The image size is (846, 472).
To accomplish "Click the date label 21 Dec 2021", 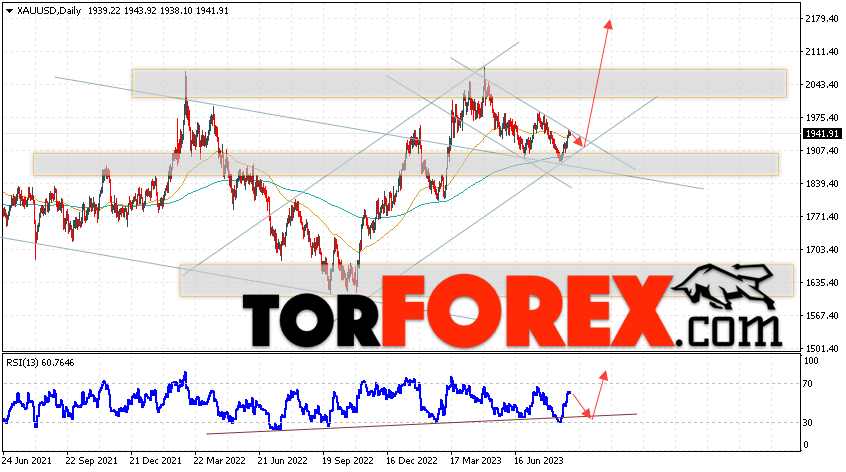I will click(155, 461).
